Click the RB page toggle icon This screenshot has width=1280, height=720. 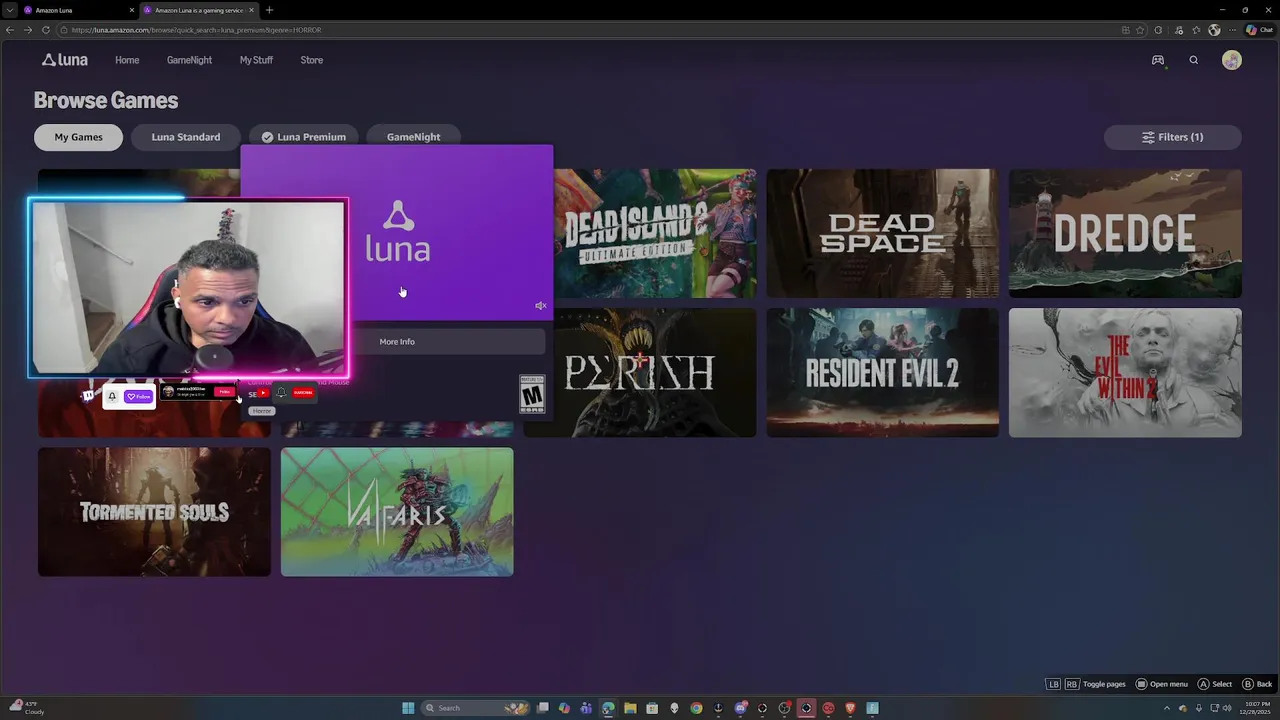click(1071, 684)
